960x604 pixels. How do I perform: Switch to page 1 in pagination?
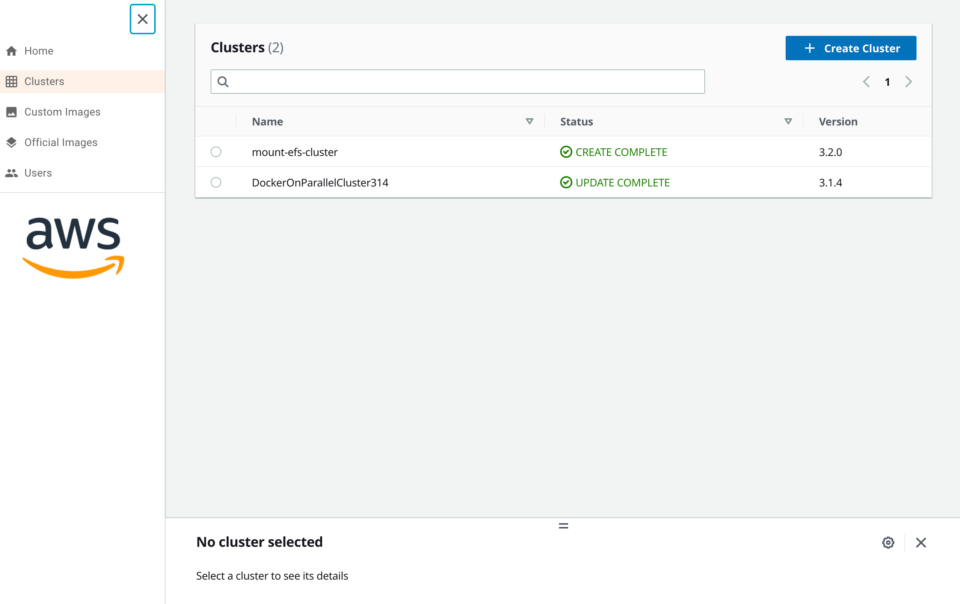pos(887,81)
